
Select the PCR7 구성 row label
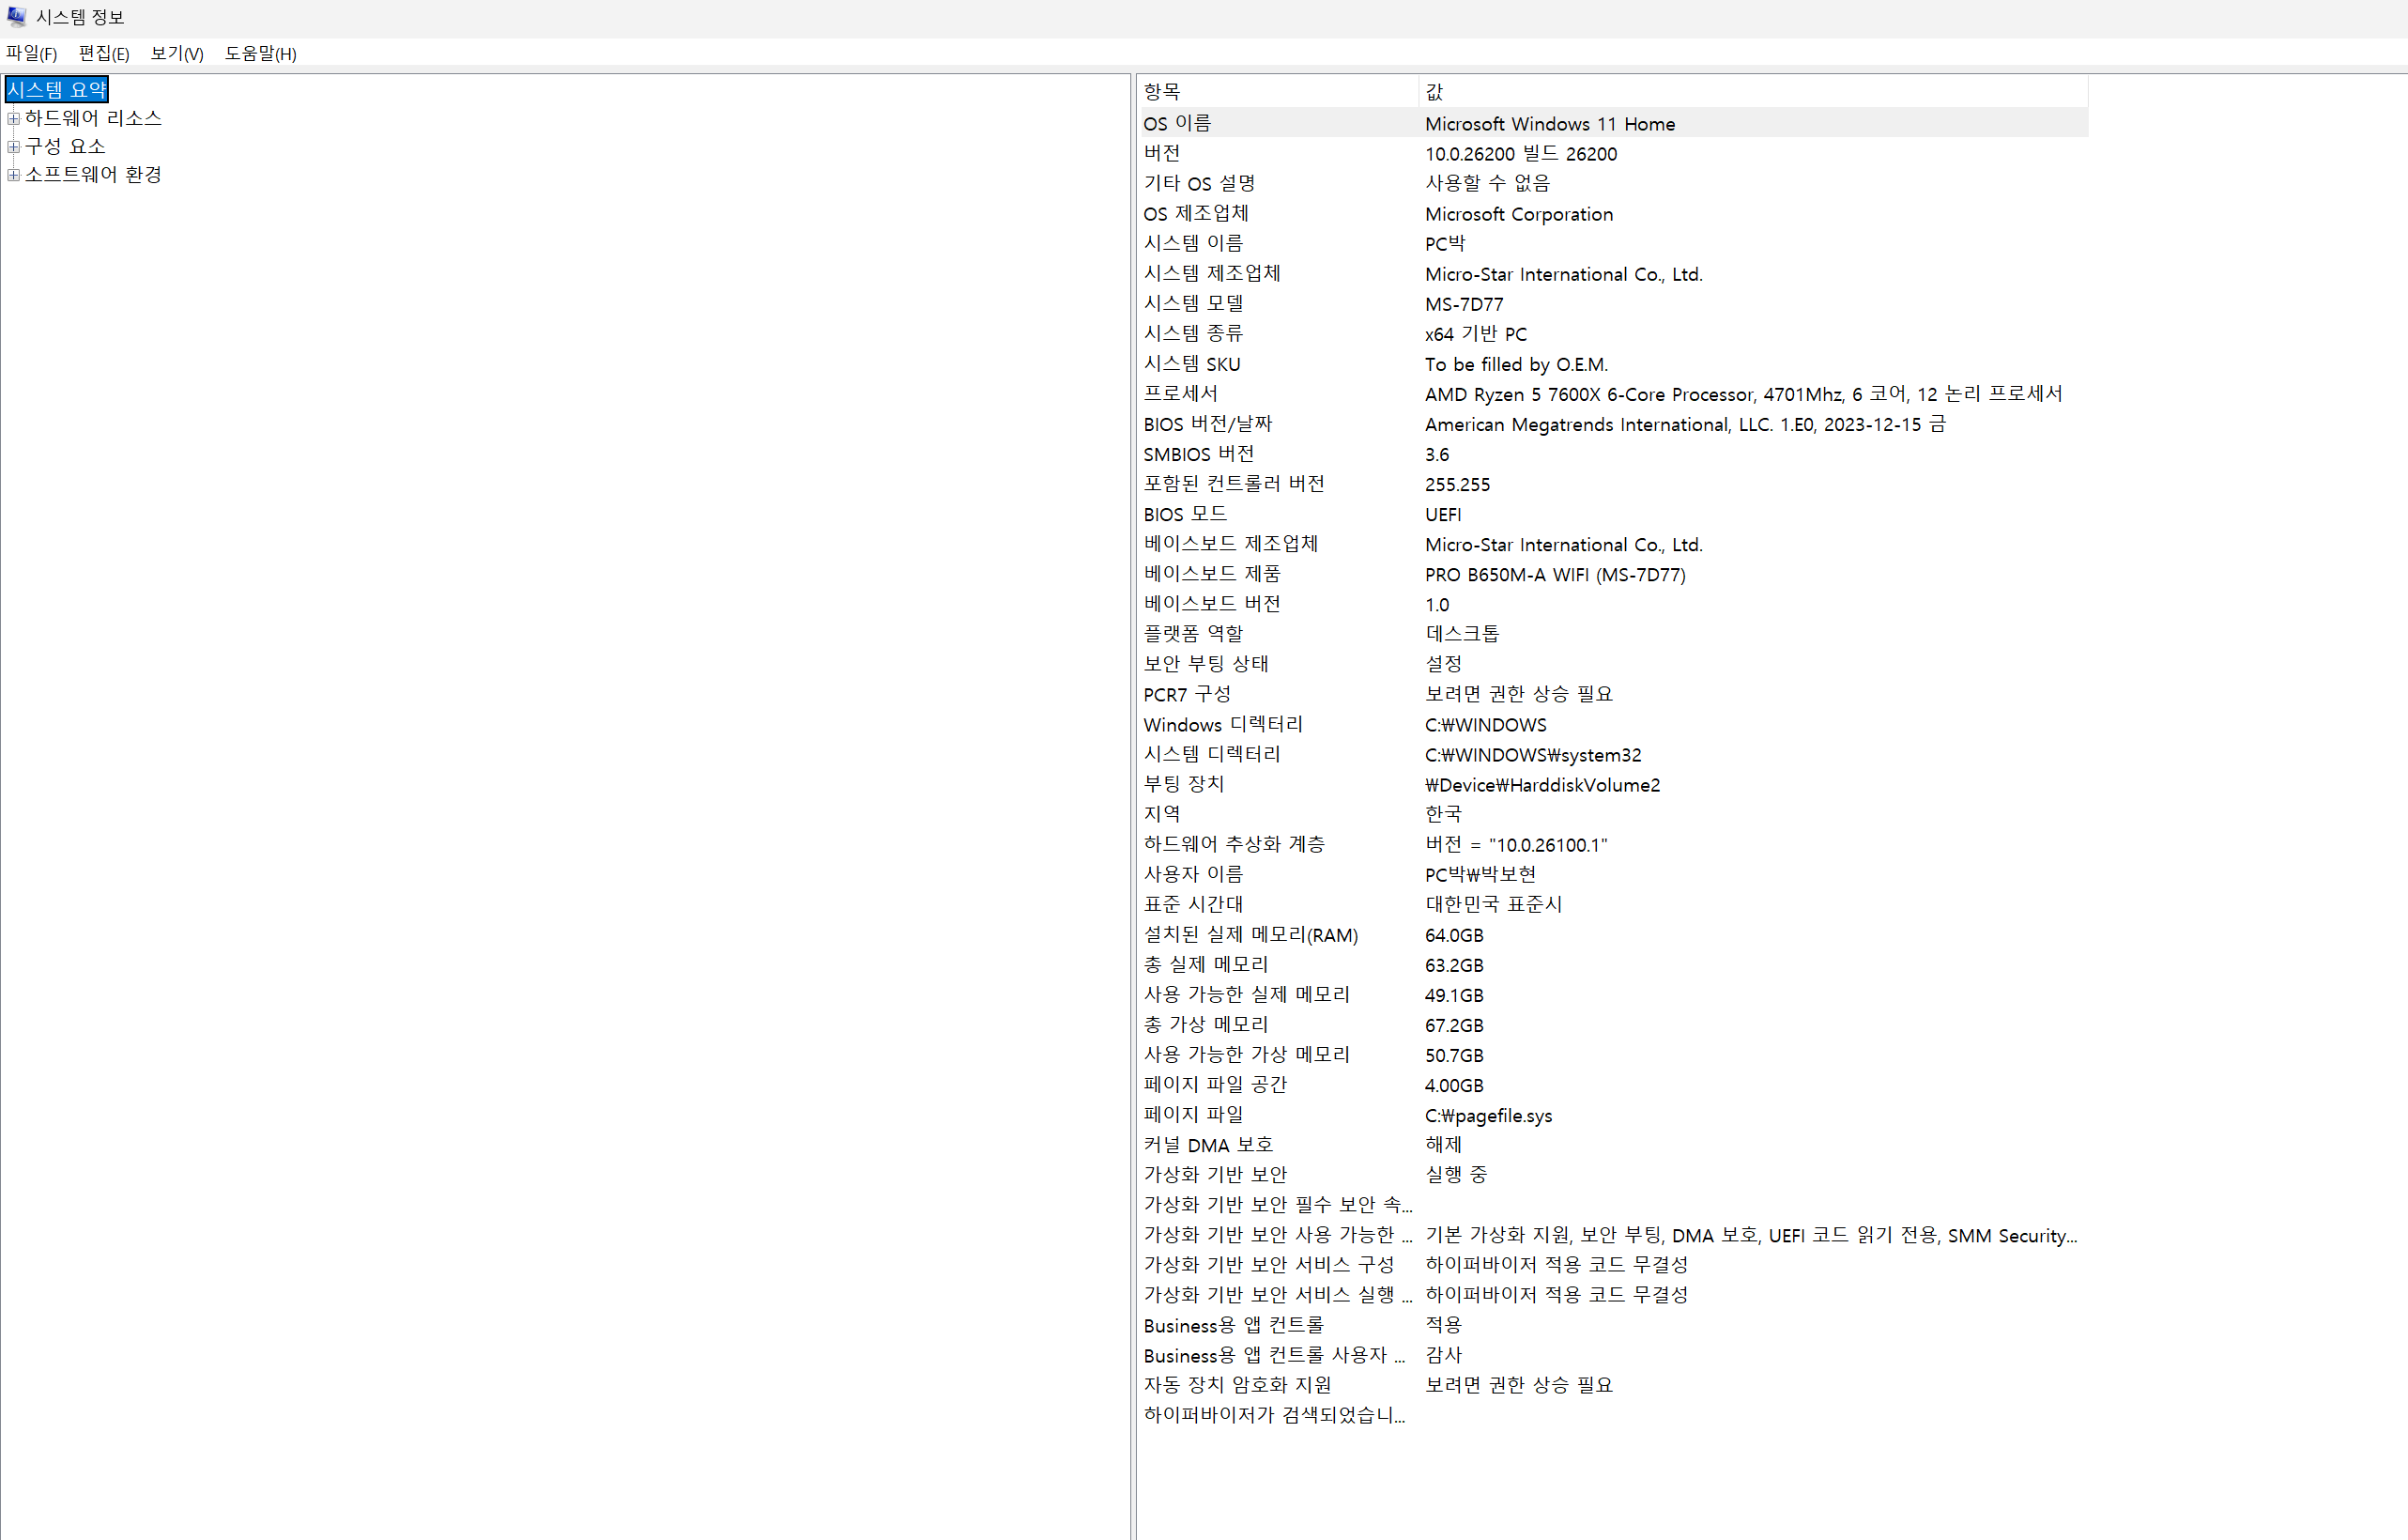1187,694
